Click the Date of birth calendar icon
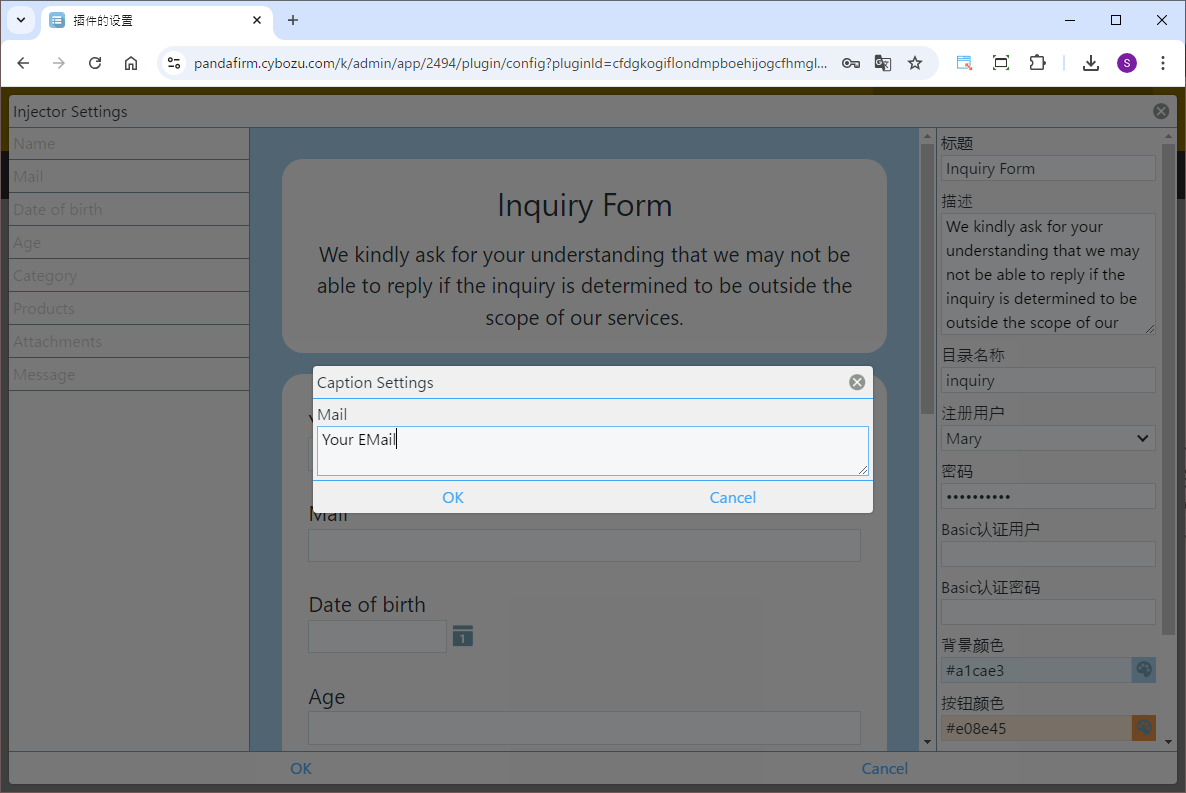This screenshot has width=1186, height=793. point(462,636)
